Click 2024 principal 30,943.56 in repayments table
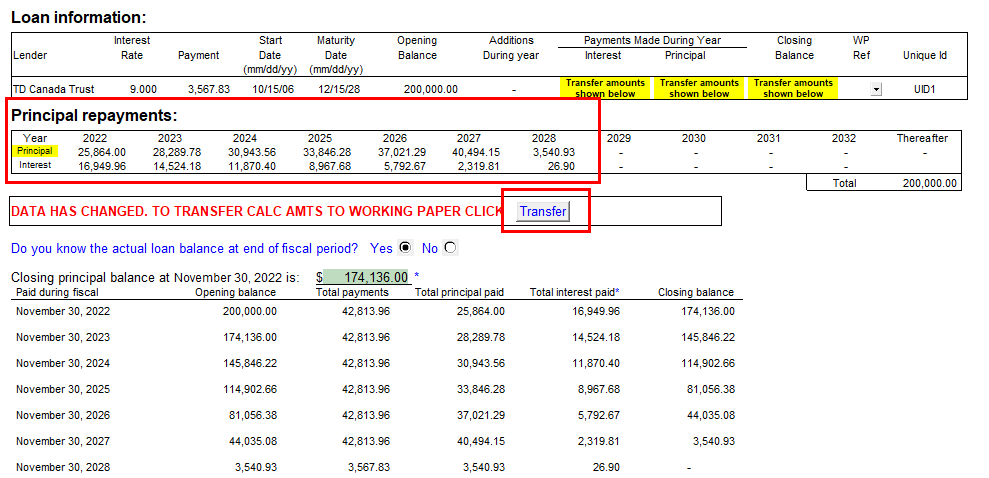Screen dimensions: 989x478 tap(252, 152)
